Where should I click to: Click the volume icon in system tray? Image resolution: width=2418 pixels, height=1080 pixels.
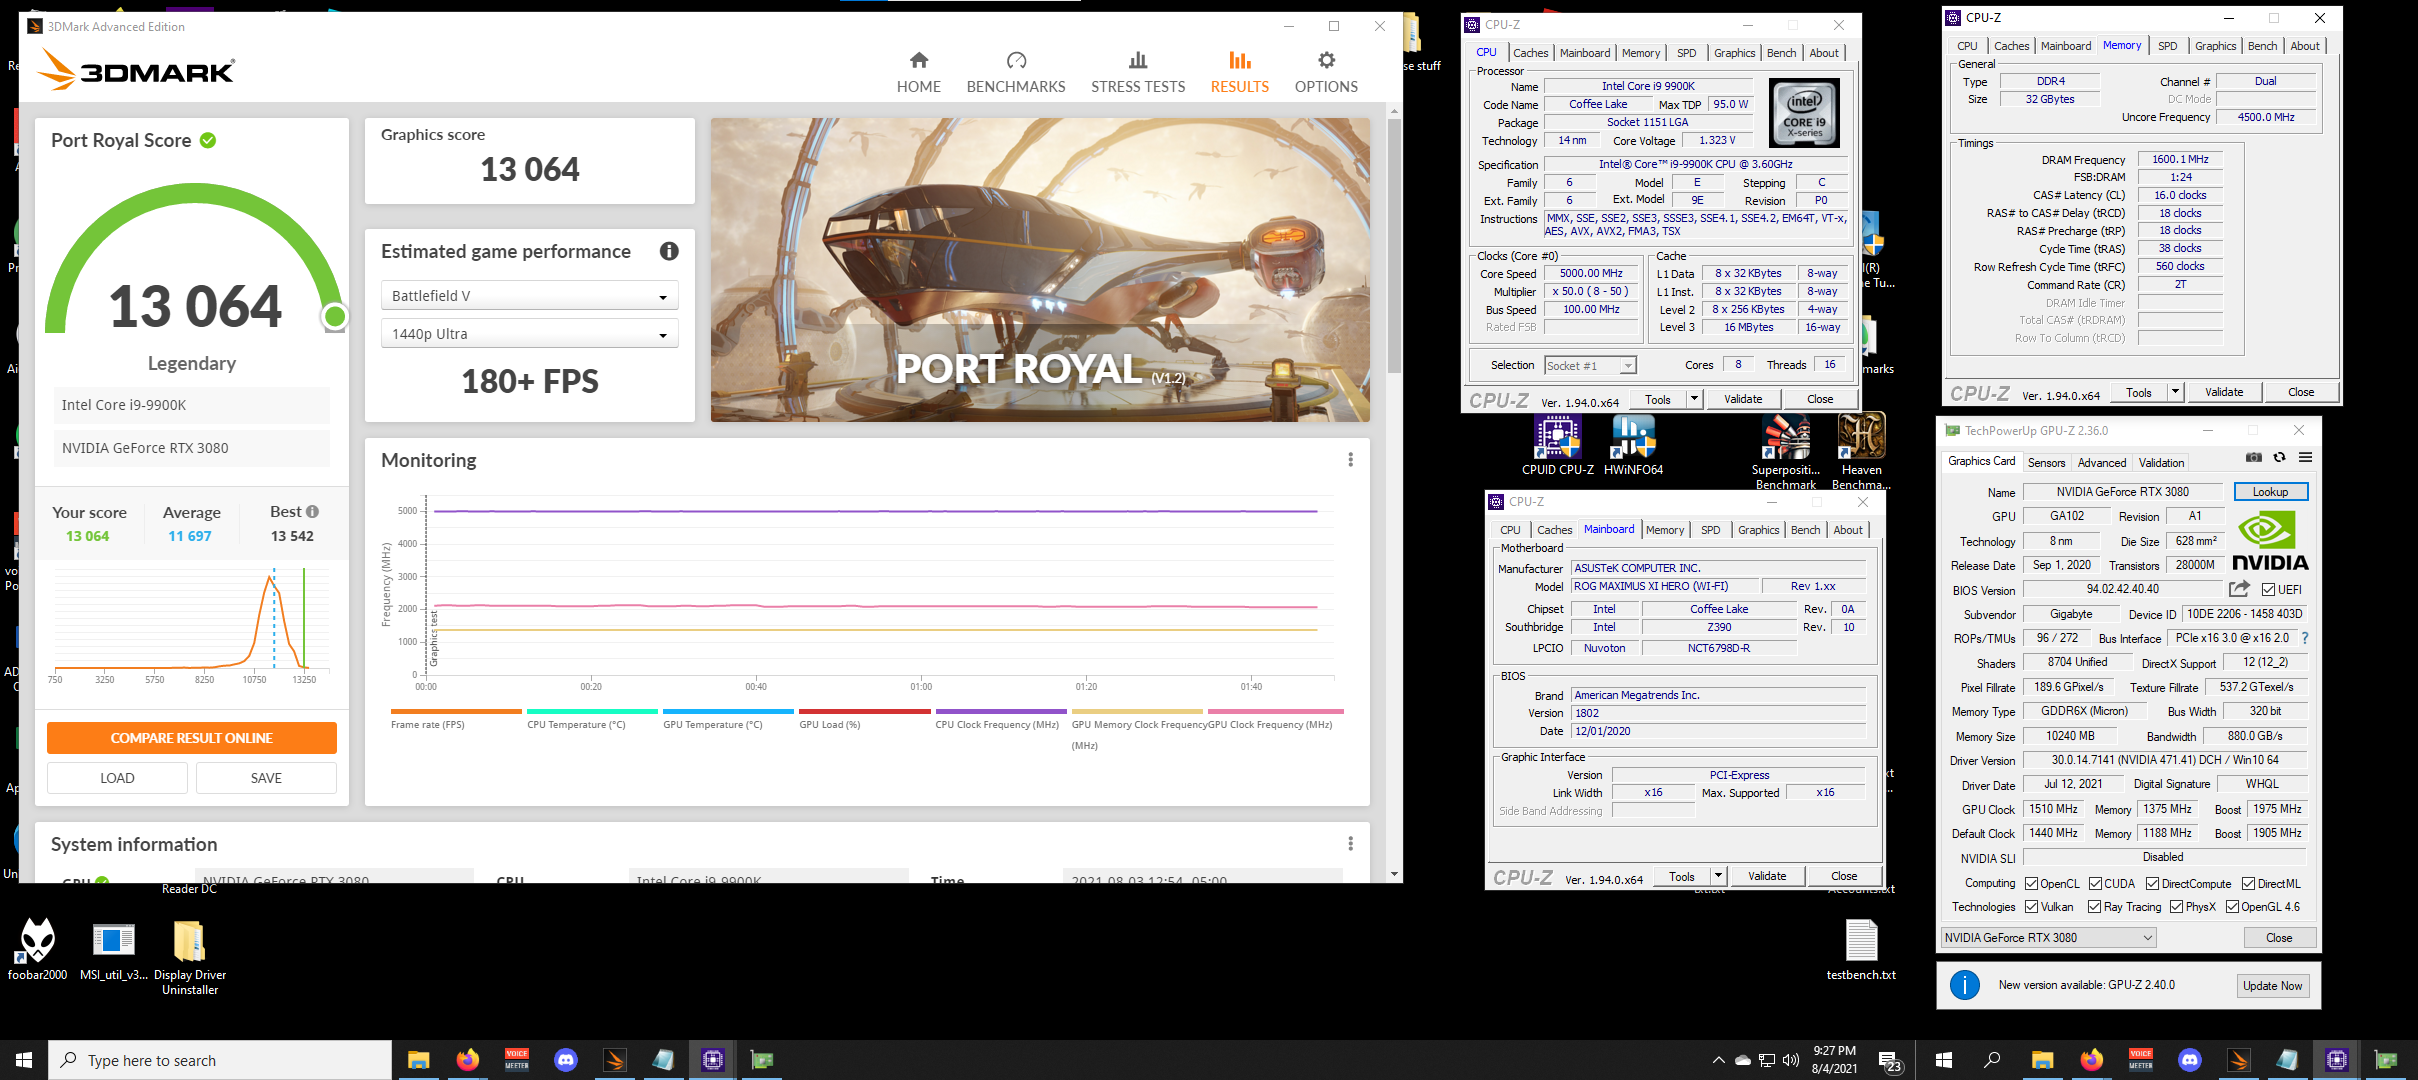coord(1790,1060)
